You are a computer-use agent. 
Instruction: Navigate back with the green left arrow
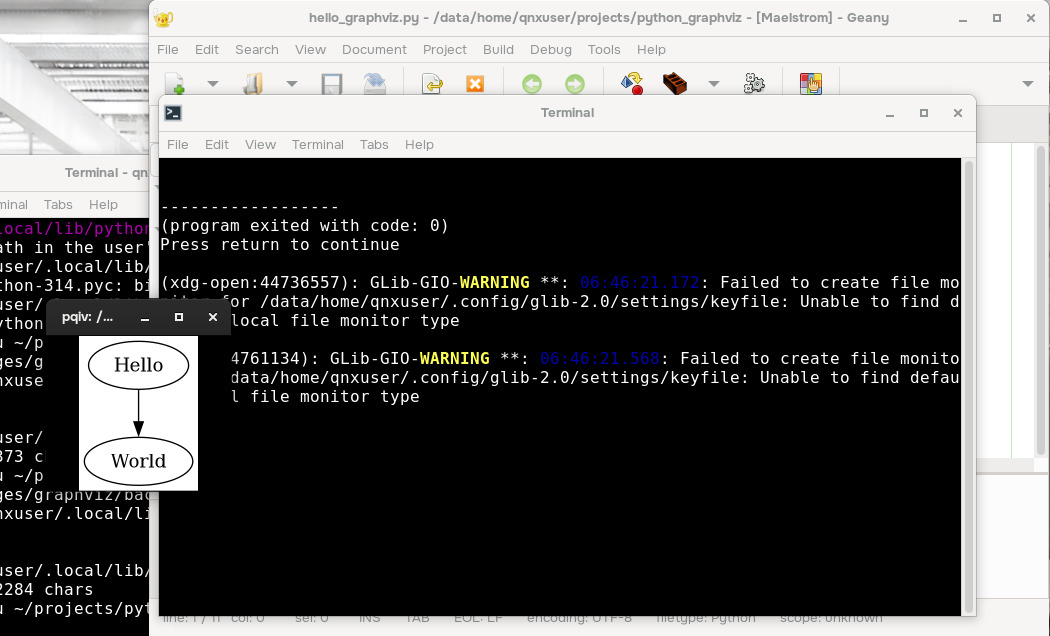click(x=532, y=84)
